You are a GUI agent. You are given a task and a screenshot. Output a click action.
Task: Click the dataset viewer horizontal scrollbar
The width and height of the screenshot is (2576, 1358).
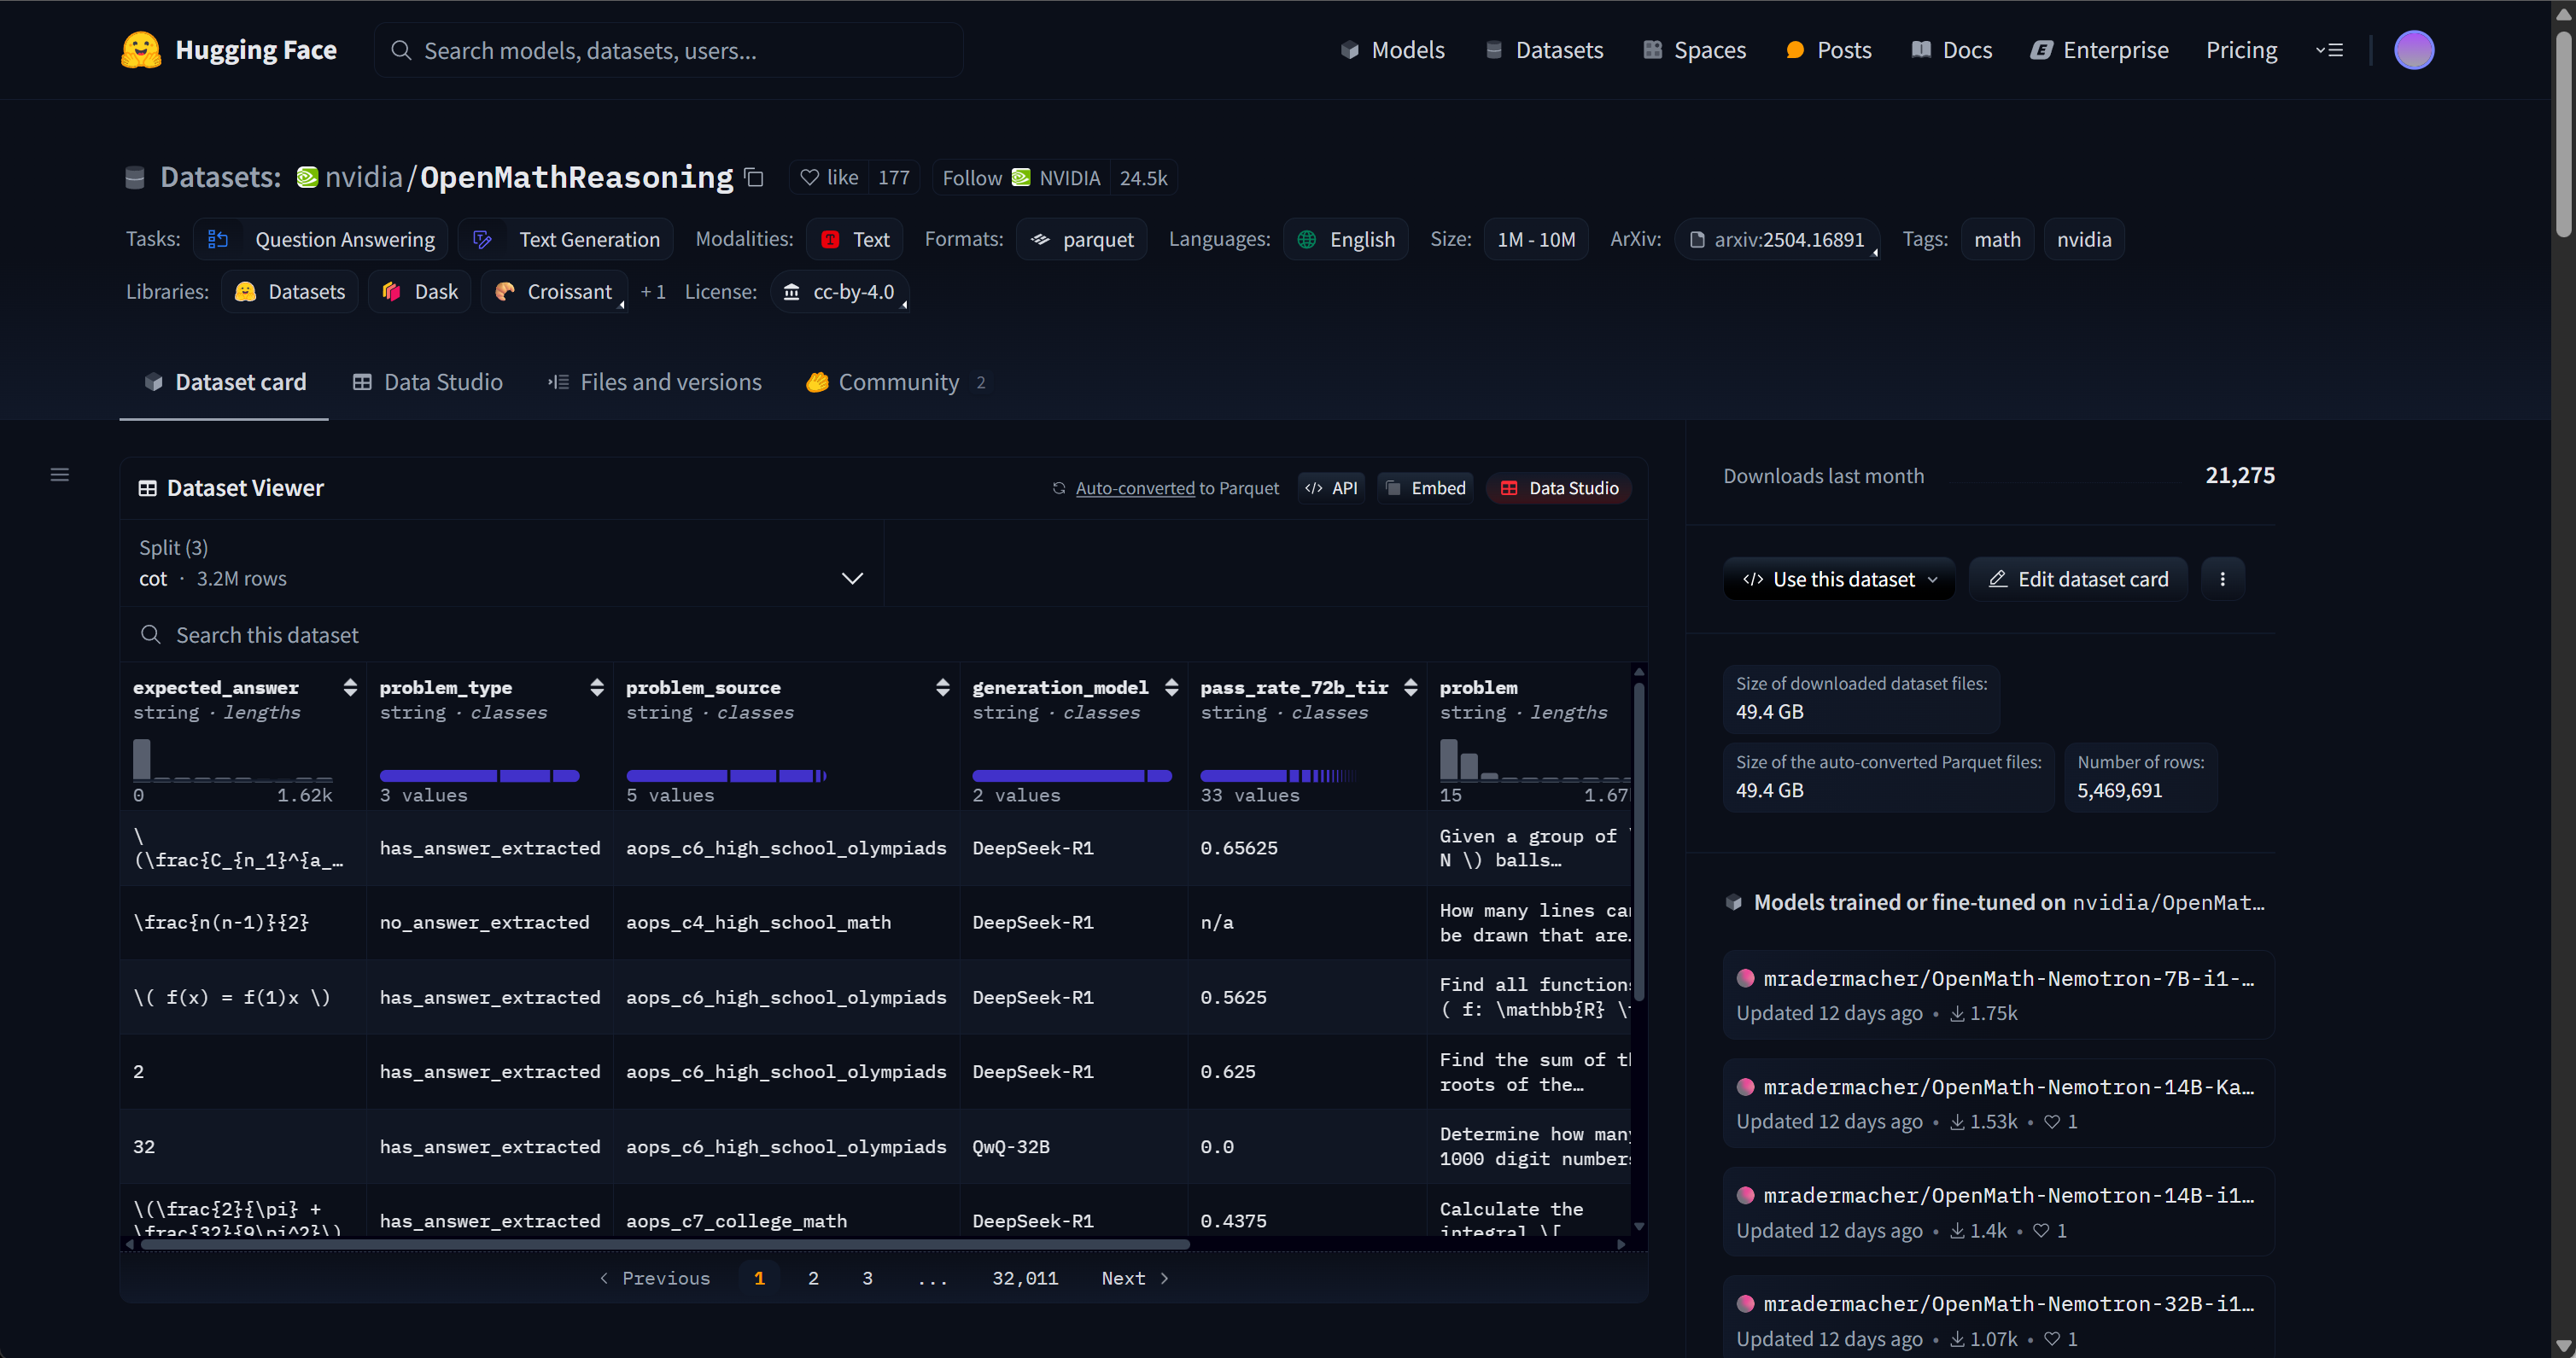(x=665, y=1245)
